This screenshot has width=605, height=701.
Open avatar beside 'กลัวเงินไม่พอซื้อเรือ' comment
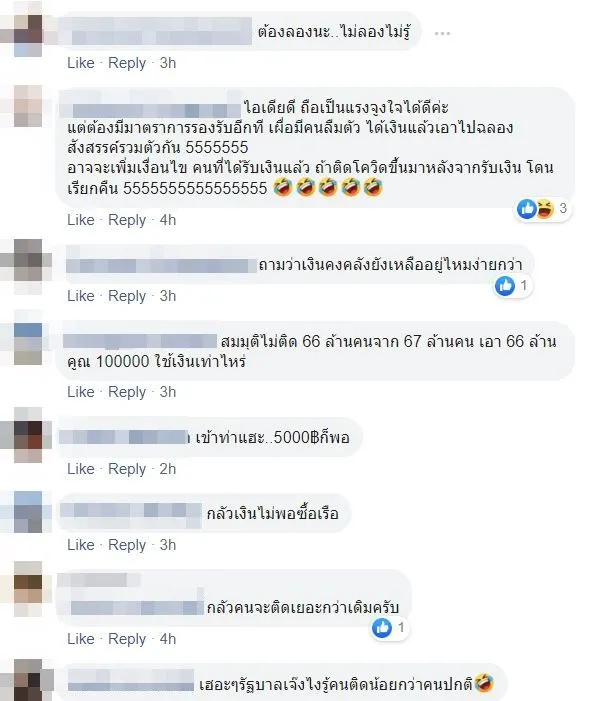28,512
